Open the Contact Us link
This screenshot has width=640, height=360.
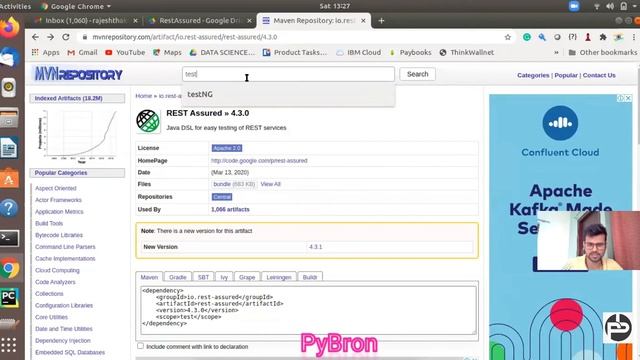[x=599, y=76]
